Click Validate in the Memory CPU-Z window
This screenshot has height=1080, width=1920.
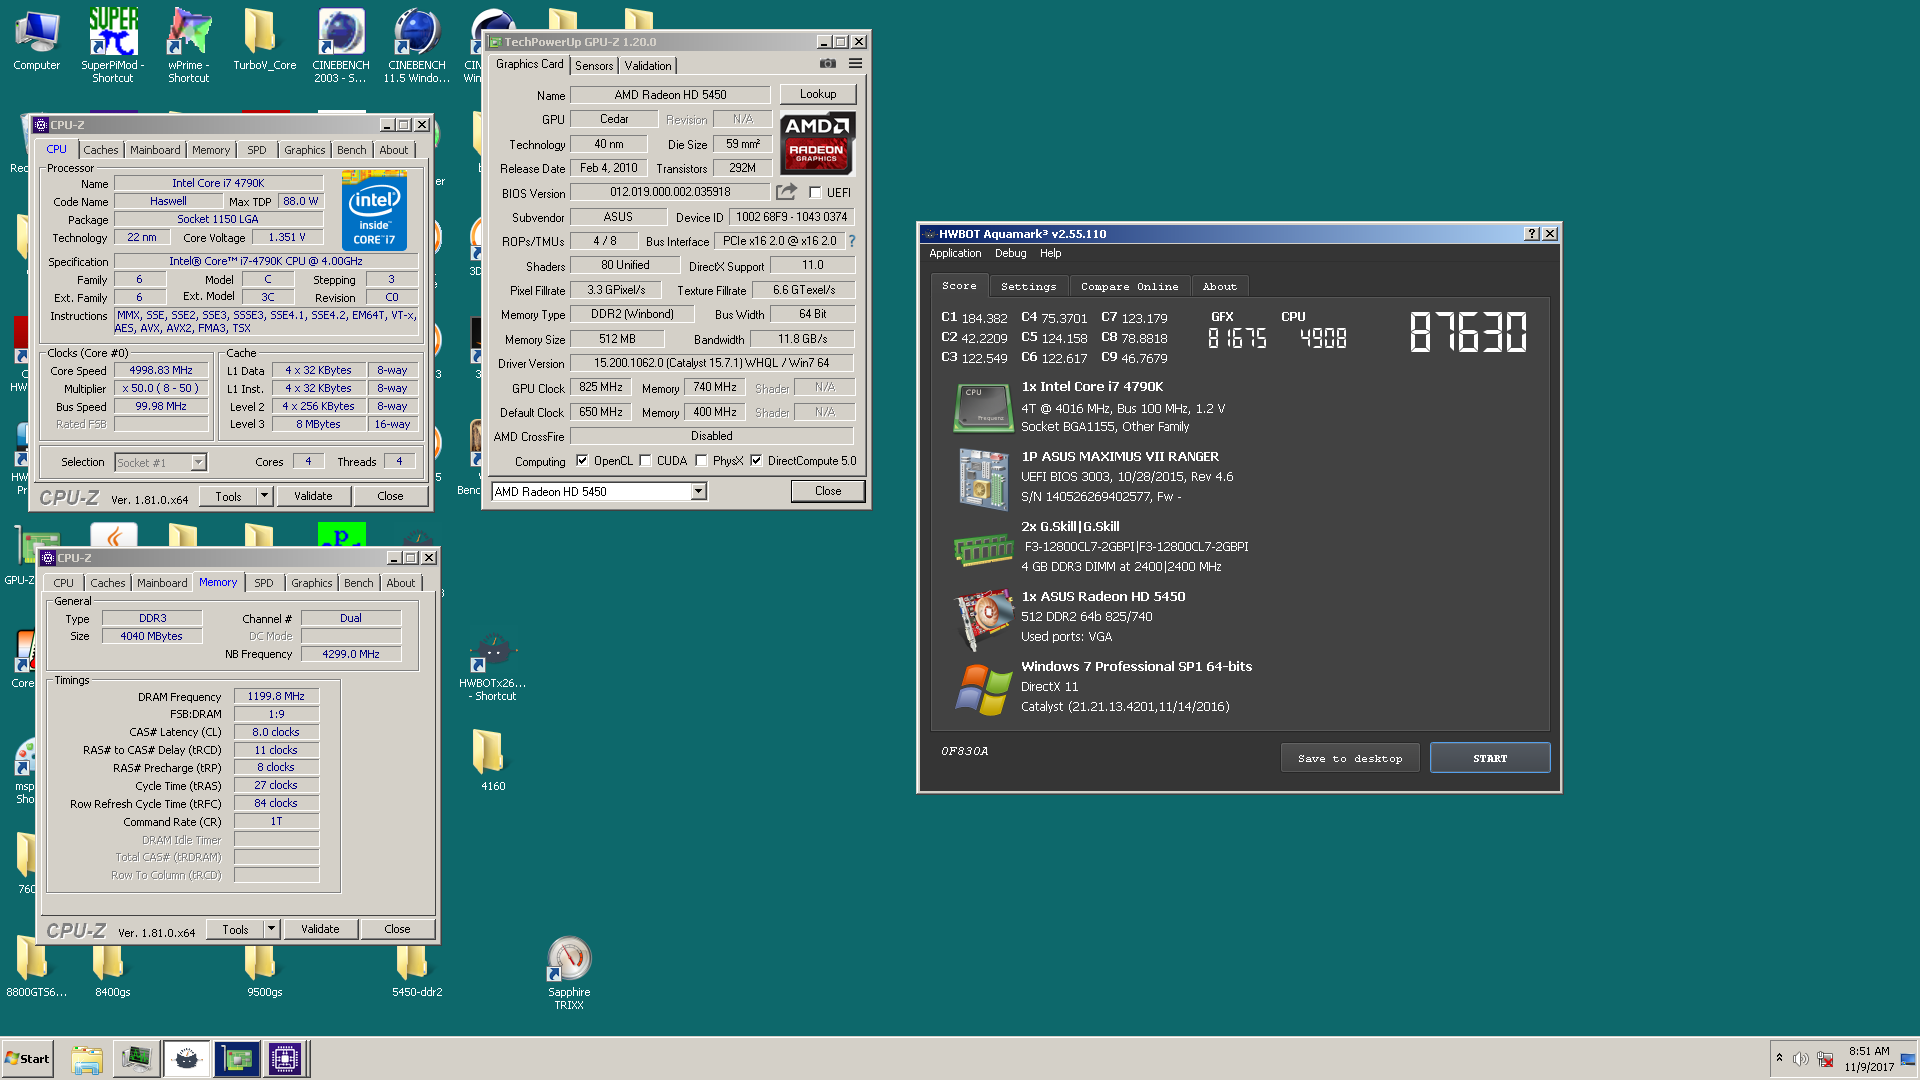[x=320, y=929]
